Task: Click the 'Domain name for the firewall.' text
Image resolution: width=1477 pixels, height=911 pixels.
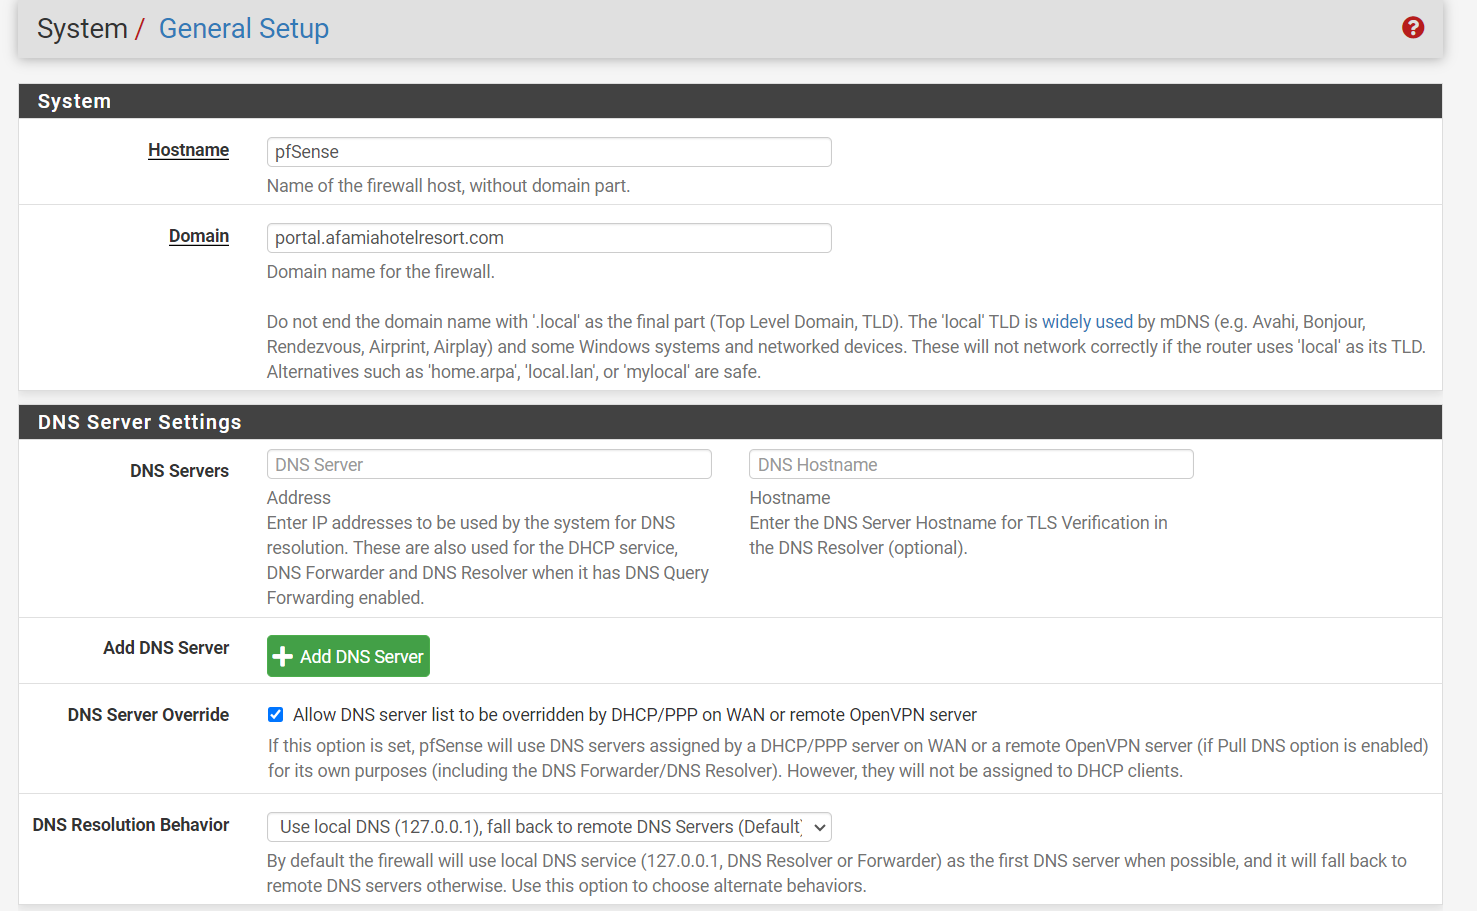Action: click(x=380, y=272)
